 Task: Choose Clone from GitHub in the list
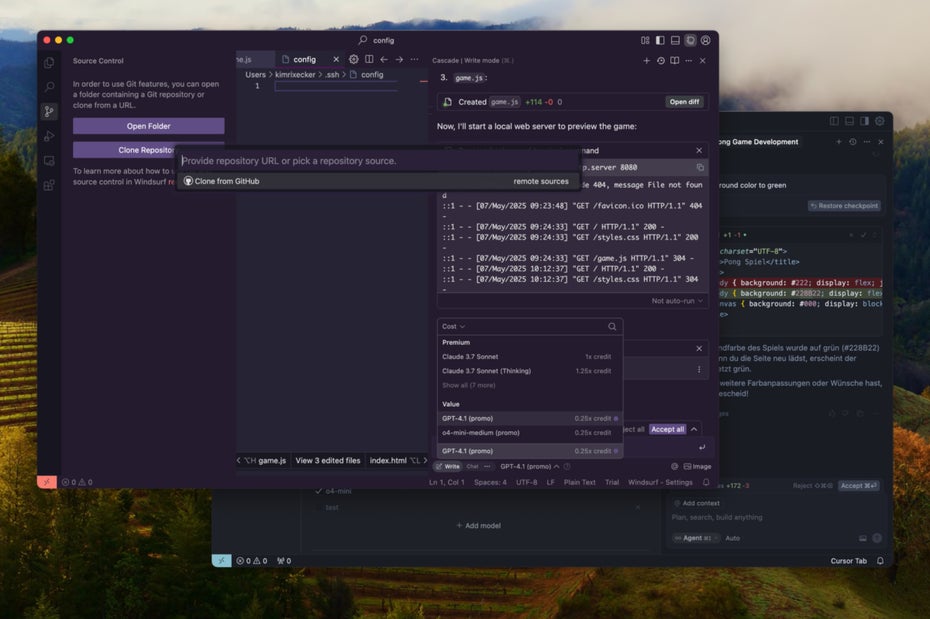coord(378,181)
